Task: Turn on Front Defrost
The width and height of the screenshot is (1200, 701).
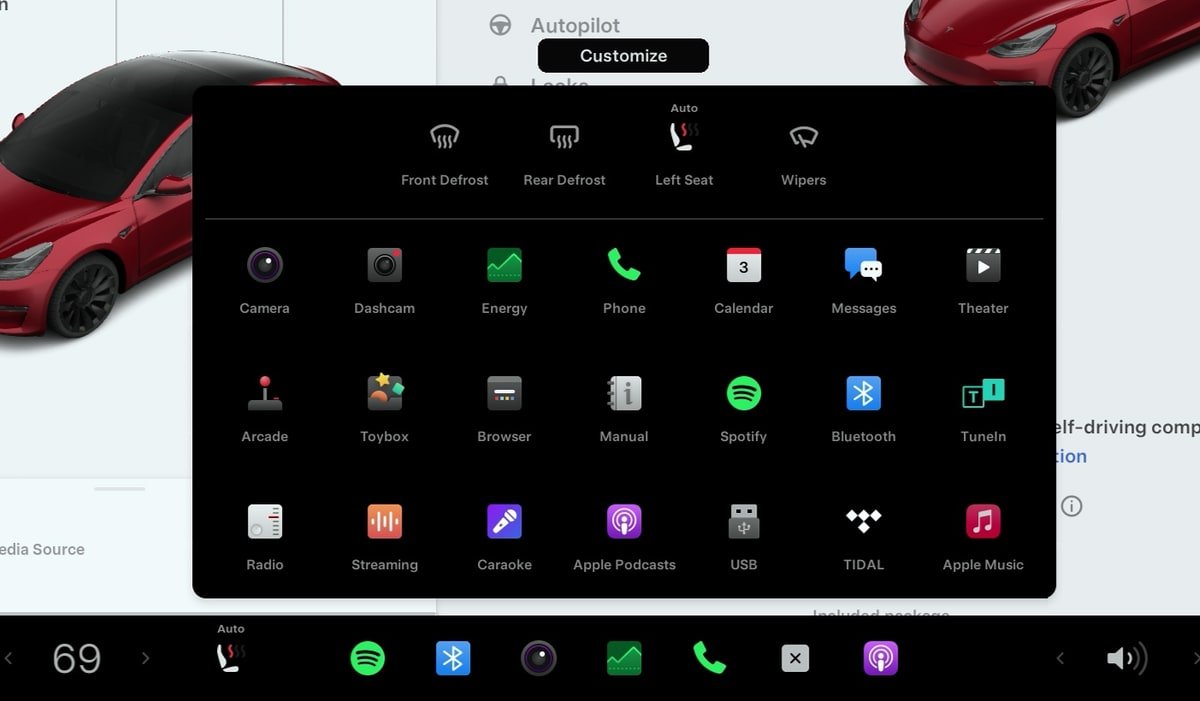Action: (444, 154)
